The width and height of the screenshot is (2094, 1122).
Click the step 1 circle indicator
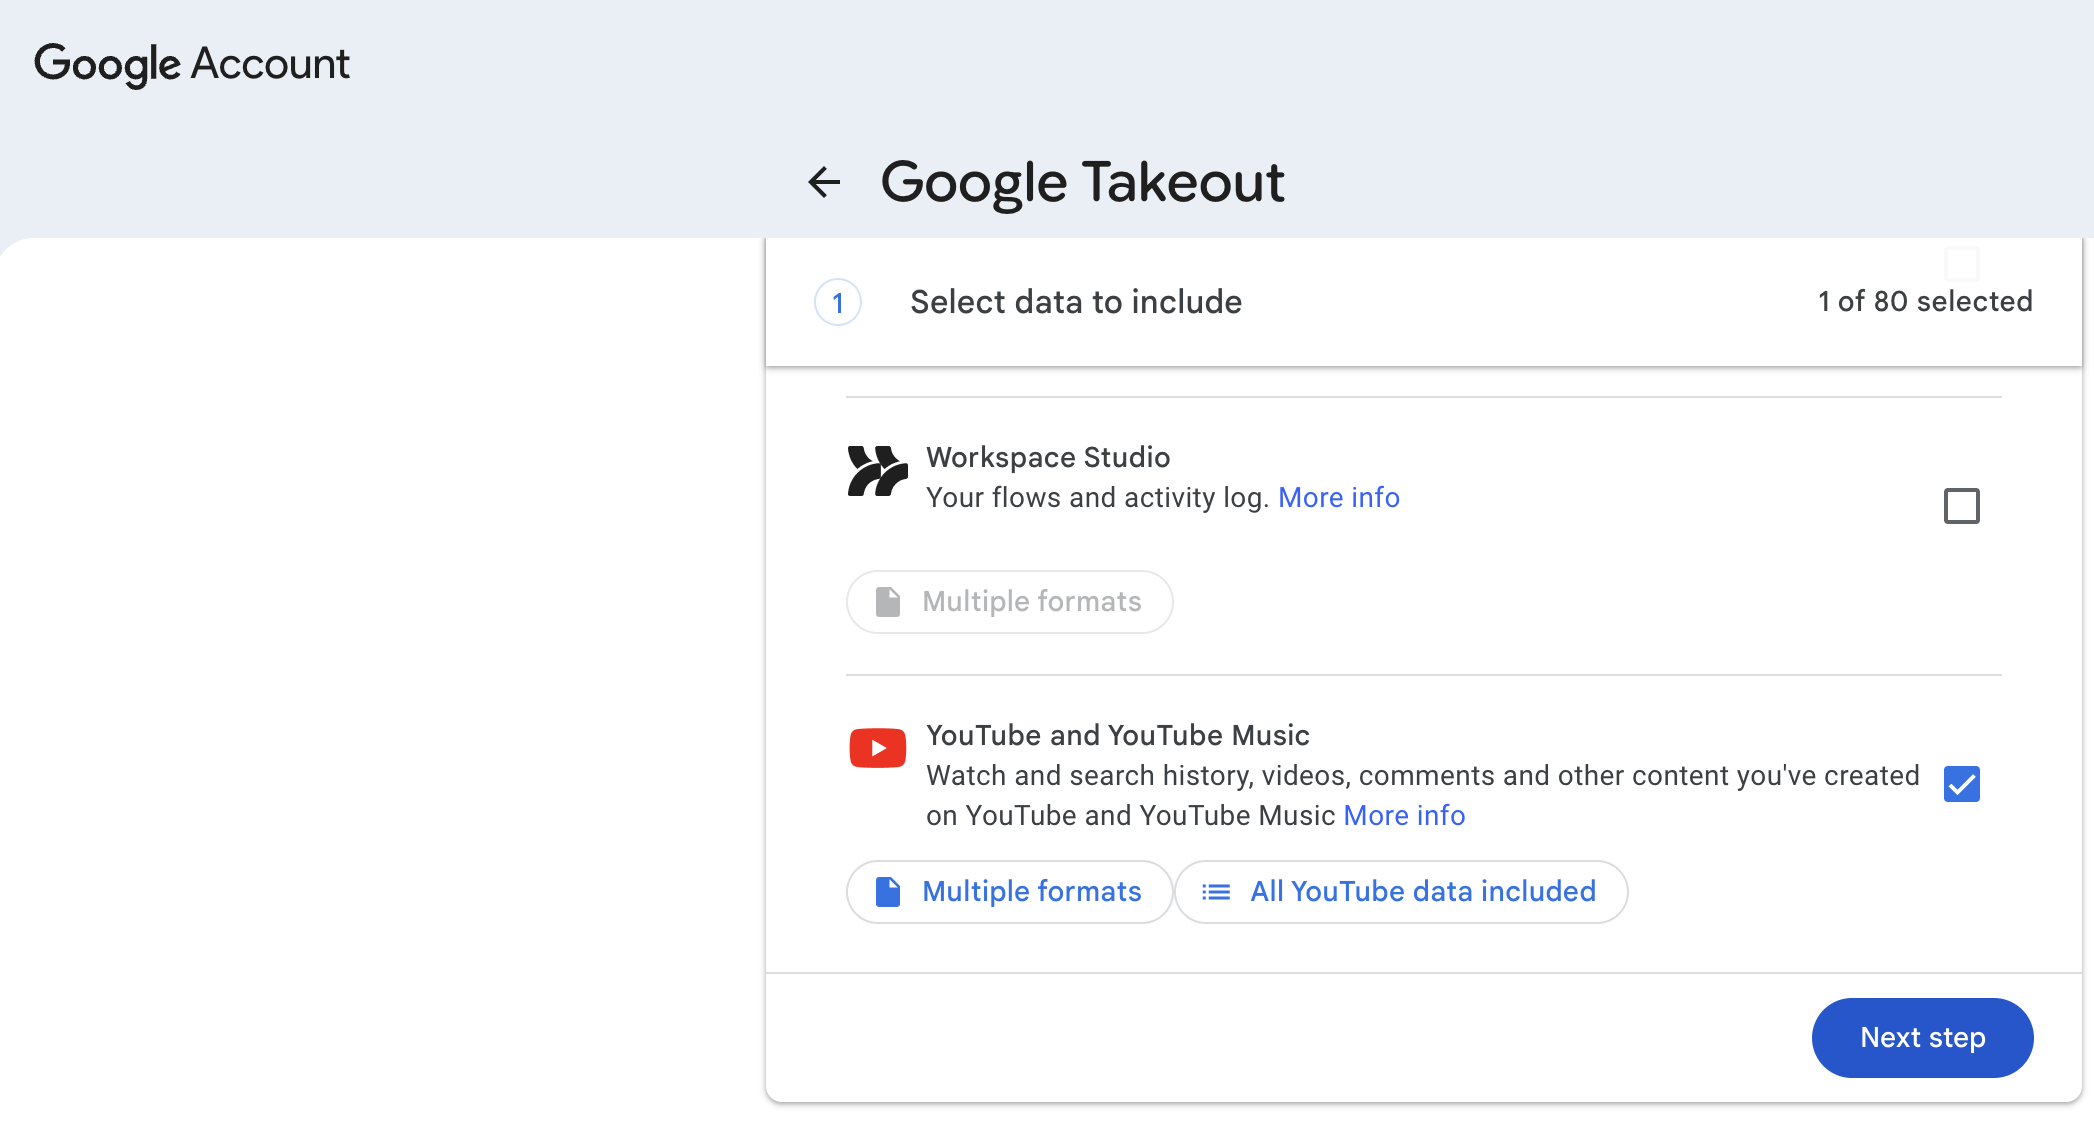click(x=838, y=302)
